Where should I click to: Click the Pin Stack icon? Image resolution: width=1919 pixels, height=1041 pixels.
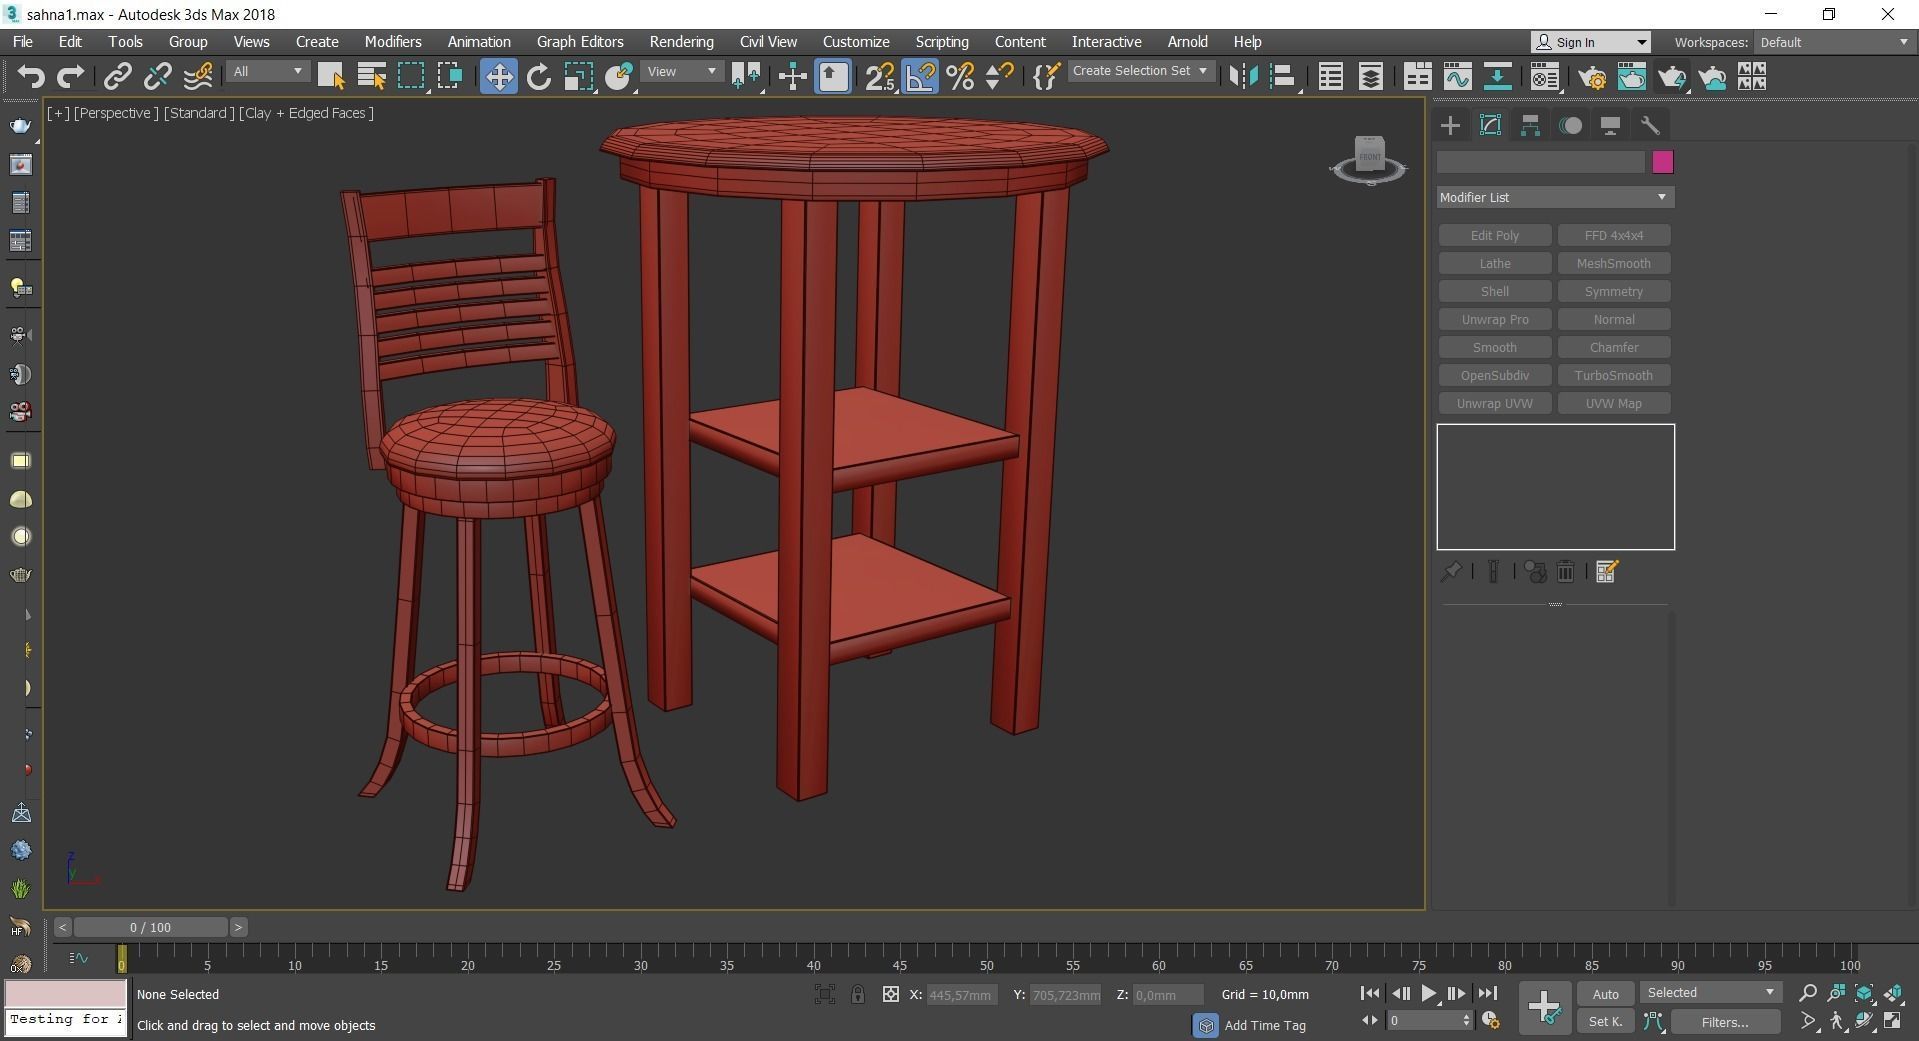tap(1450, 571)
